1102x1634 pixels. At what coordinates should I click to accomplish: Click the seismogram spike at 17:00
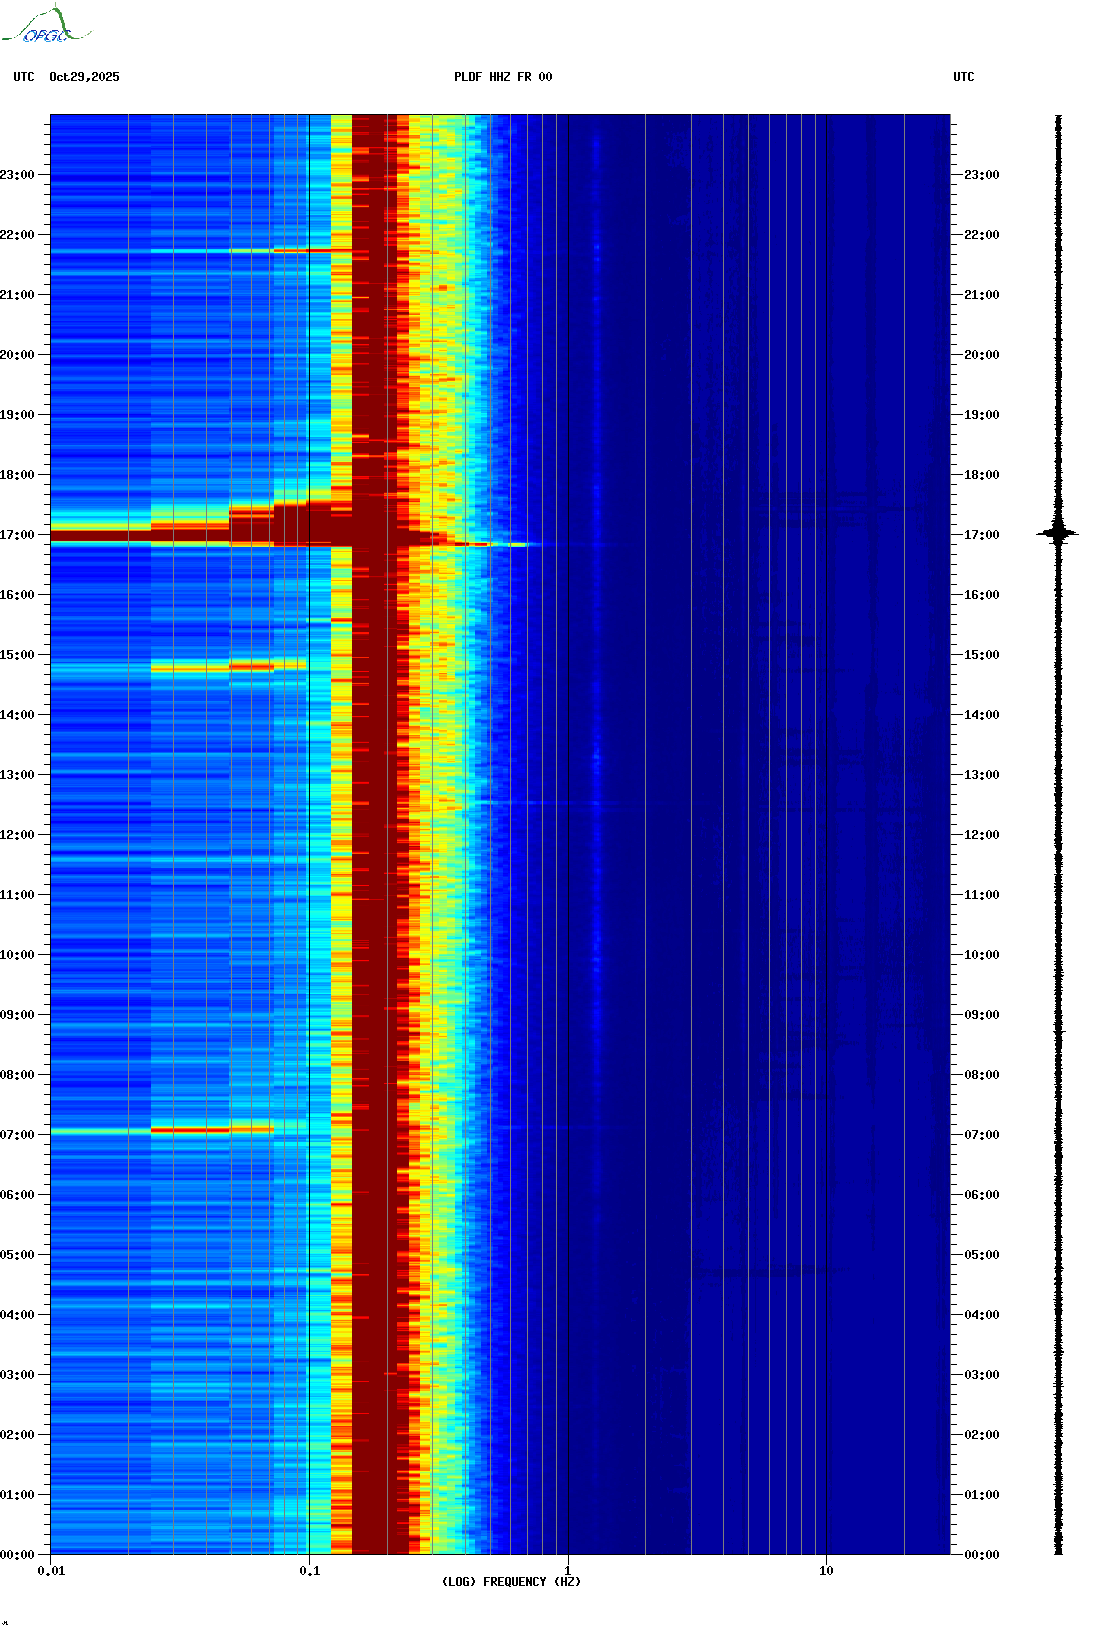coord(1058,533)
